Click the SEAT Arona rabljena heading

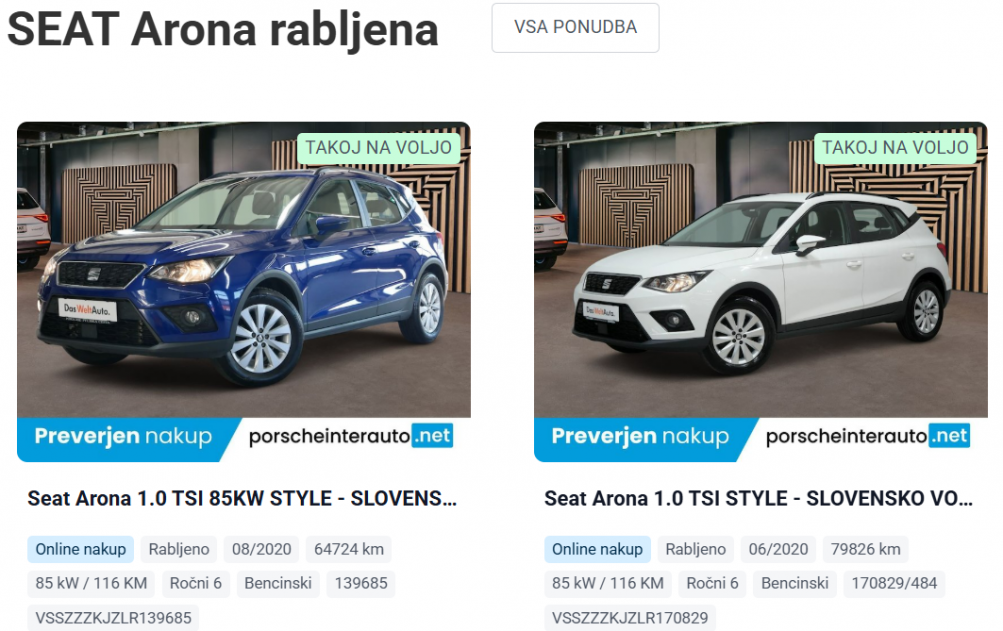click(223, 30)
